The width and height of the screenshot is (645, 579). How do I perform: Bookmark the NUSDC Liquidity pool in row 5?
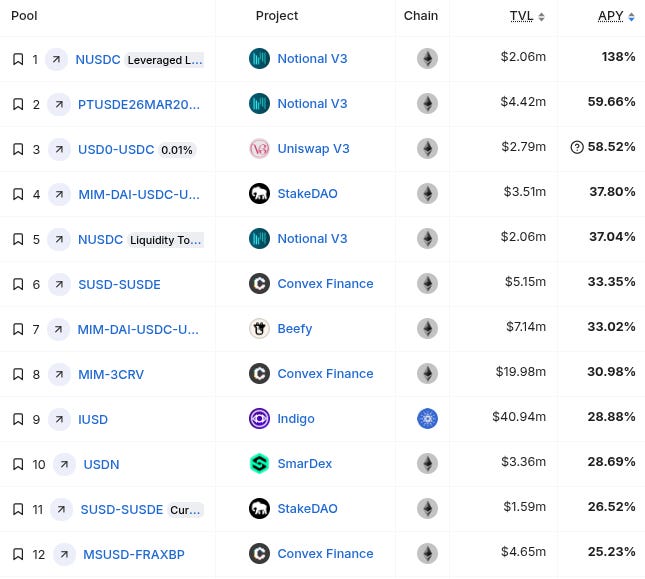18,239
